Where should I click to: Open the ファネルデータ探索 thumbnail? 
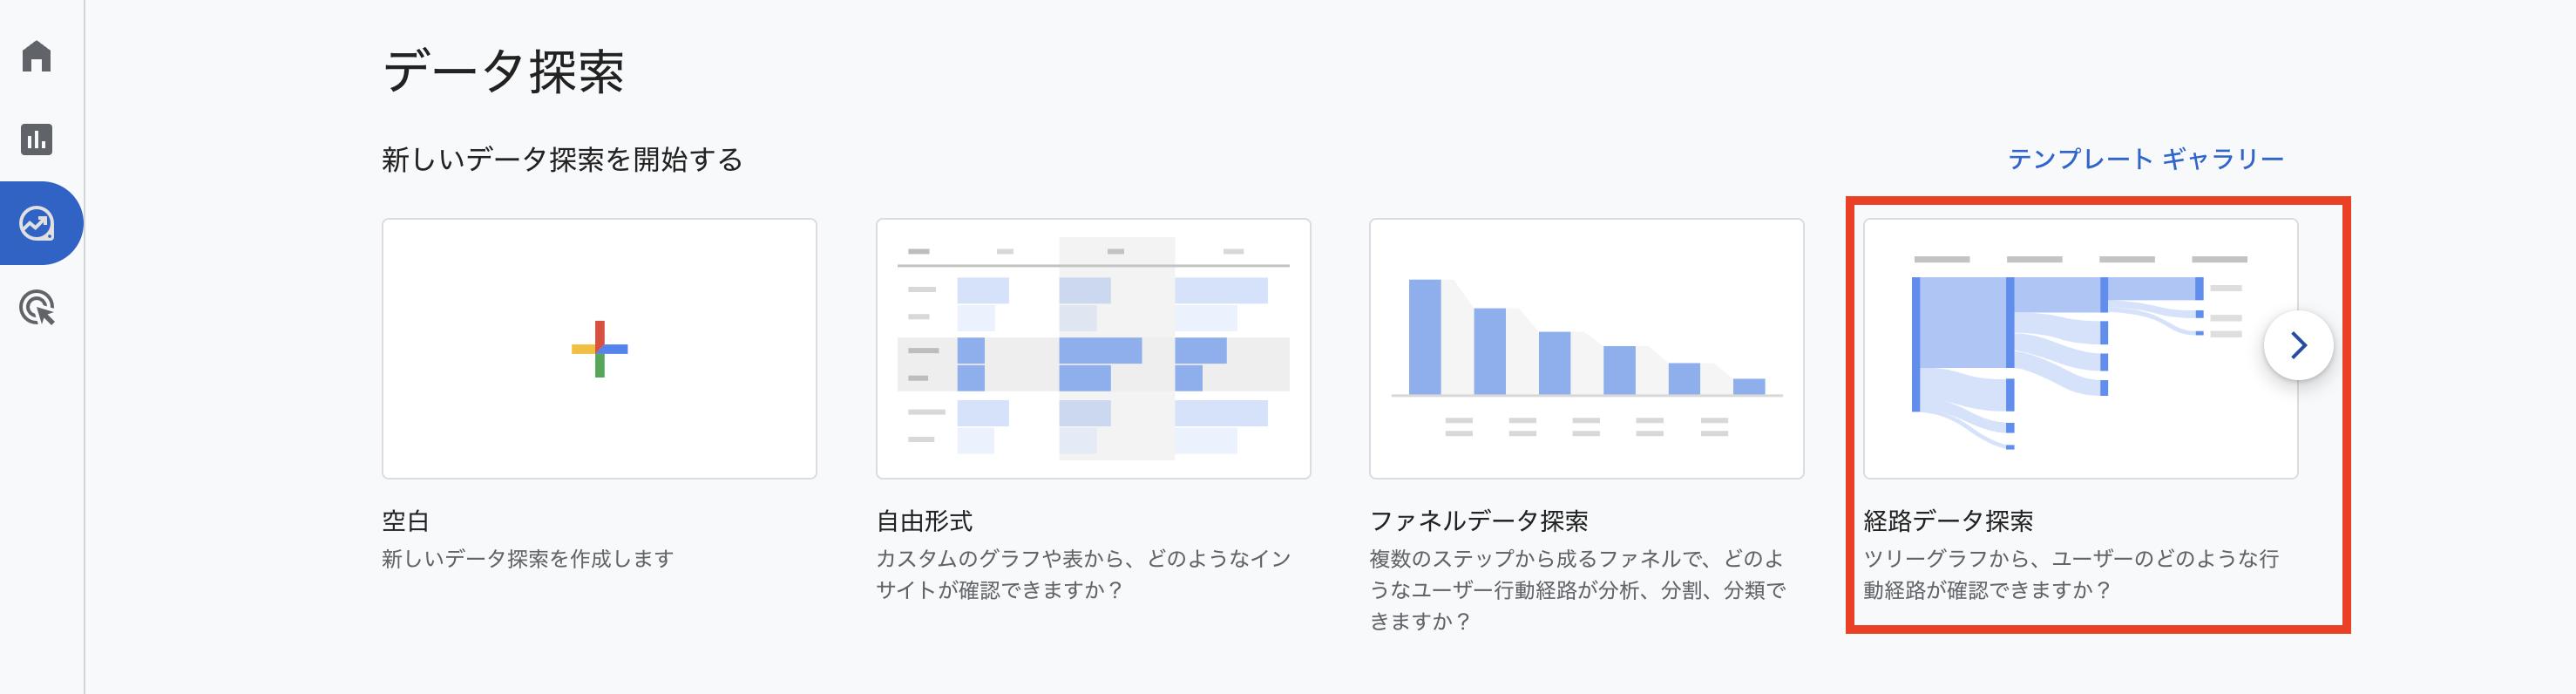1586,349
